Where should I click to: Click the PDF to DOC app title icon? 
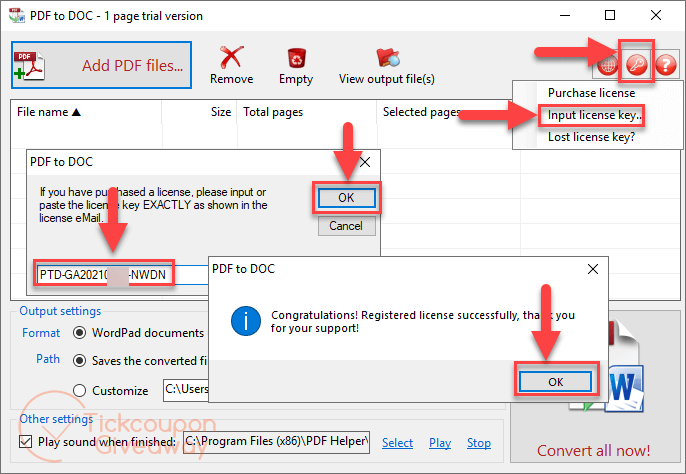17,15
